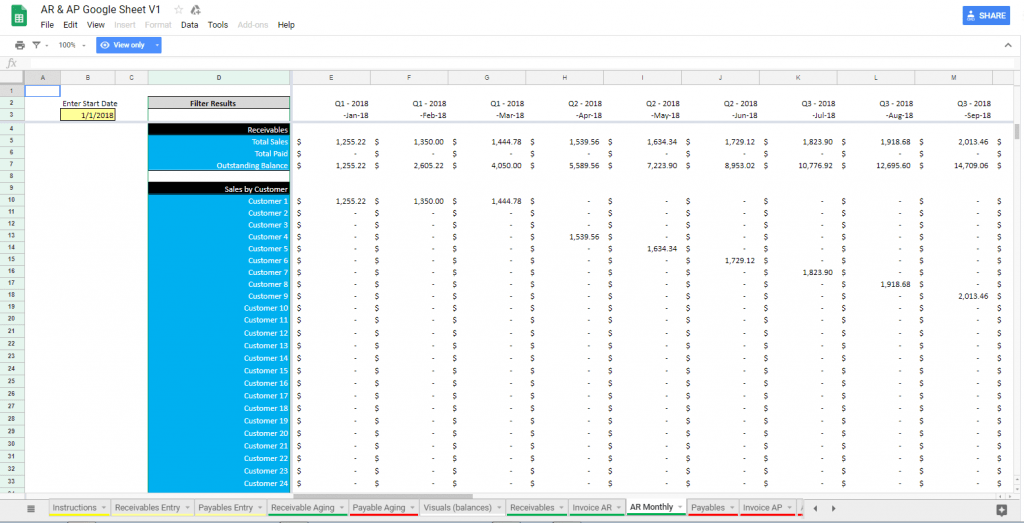The height and width of the screenshot is (523, 1024).
Task: Switch to the Payables Entry sheet tab
Action: (x=225, y=507)
